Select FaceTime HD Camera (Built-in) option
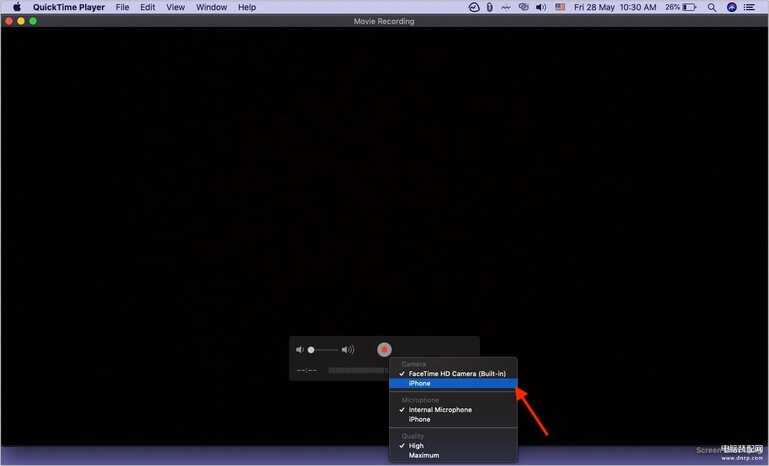 point(453,373)
